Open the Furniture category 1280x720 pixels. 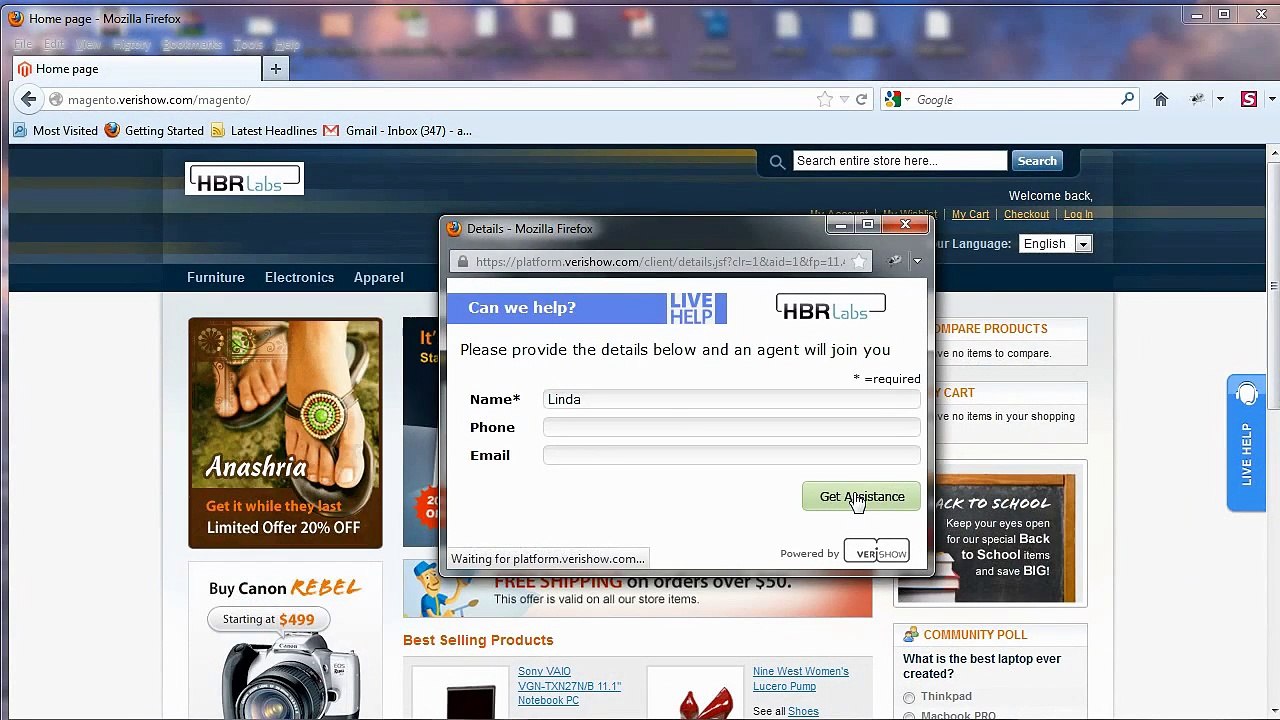click(216, 277)
